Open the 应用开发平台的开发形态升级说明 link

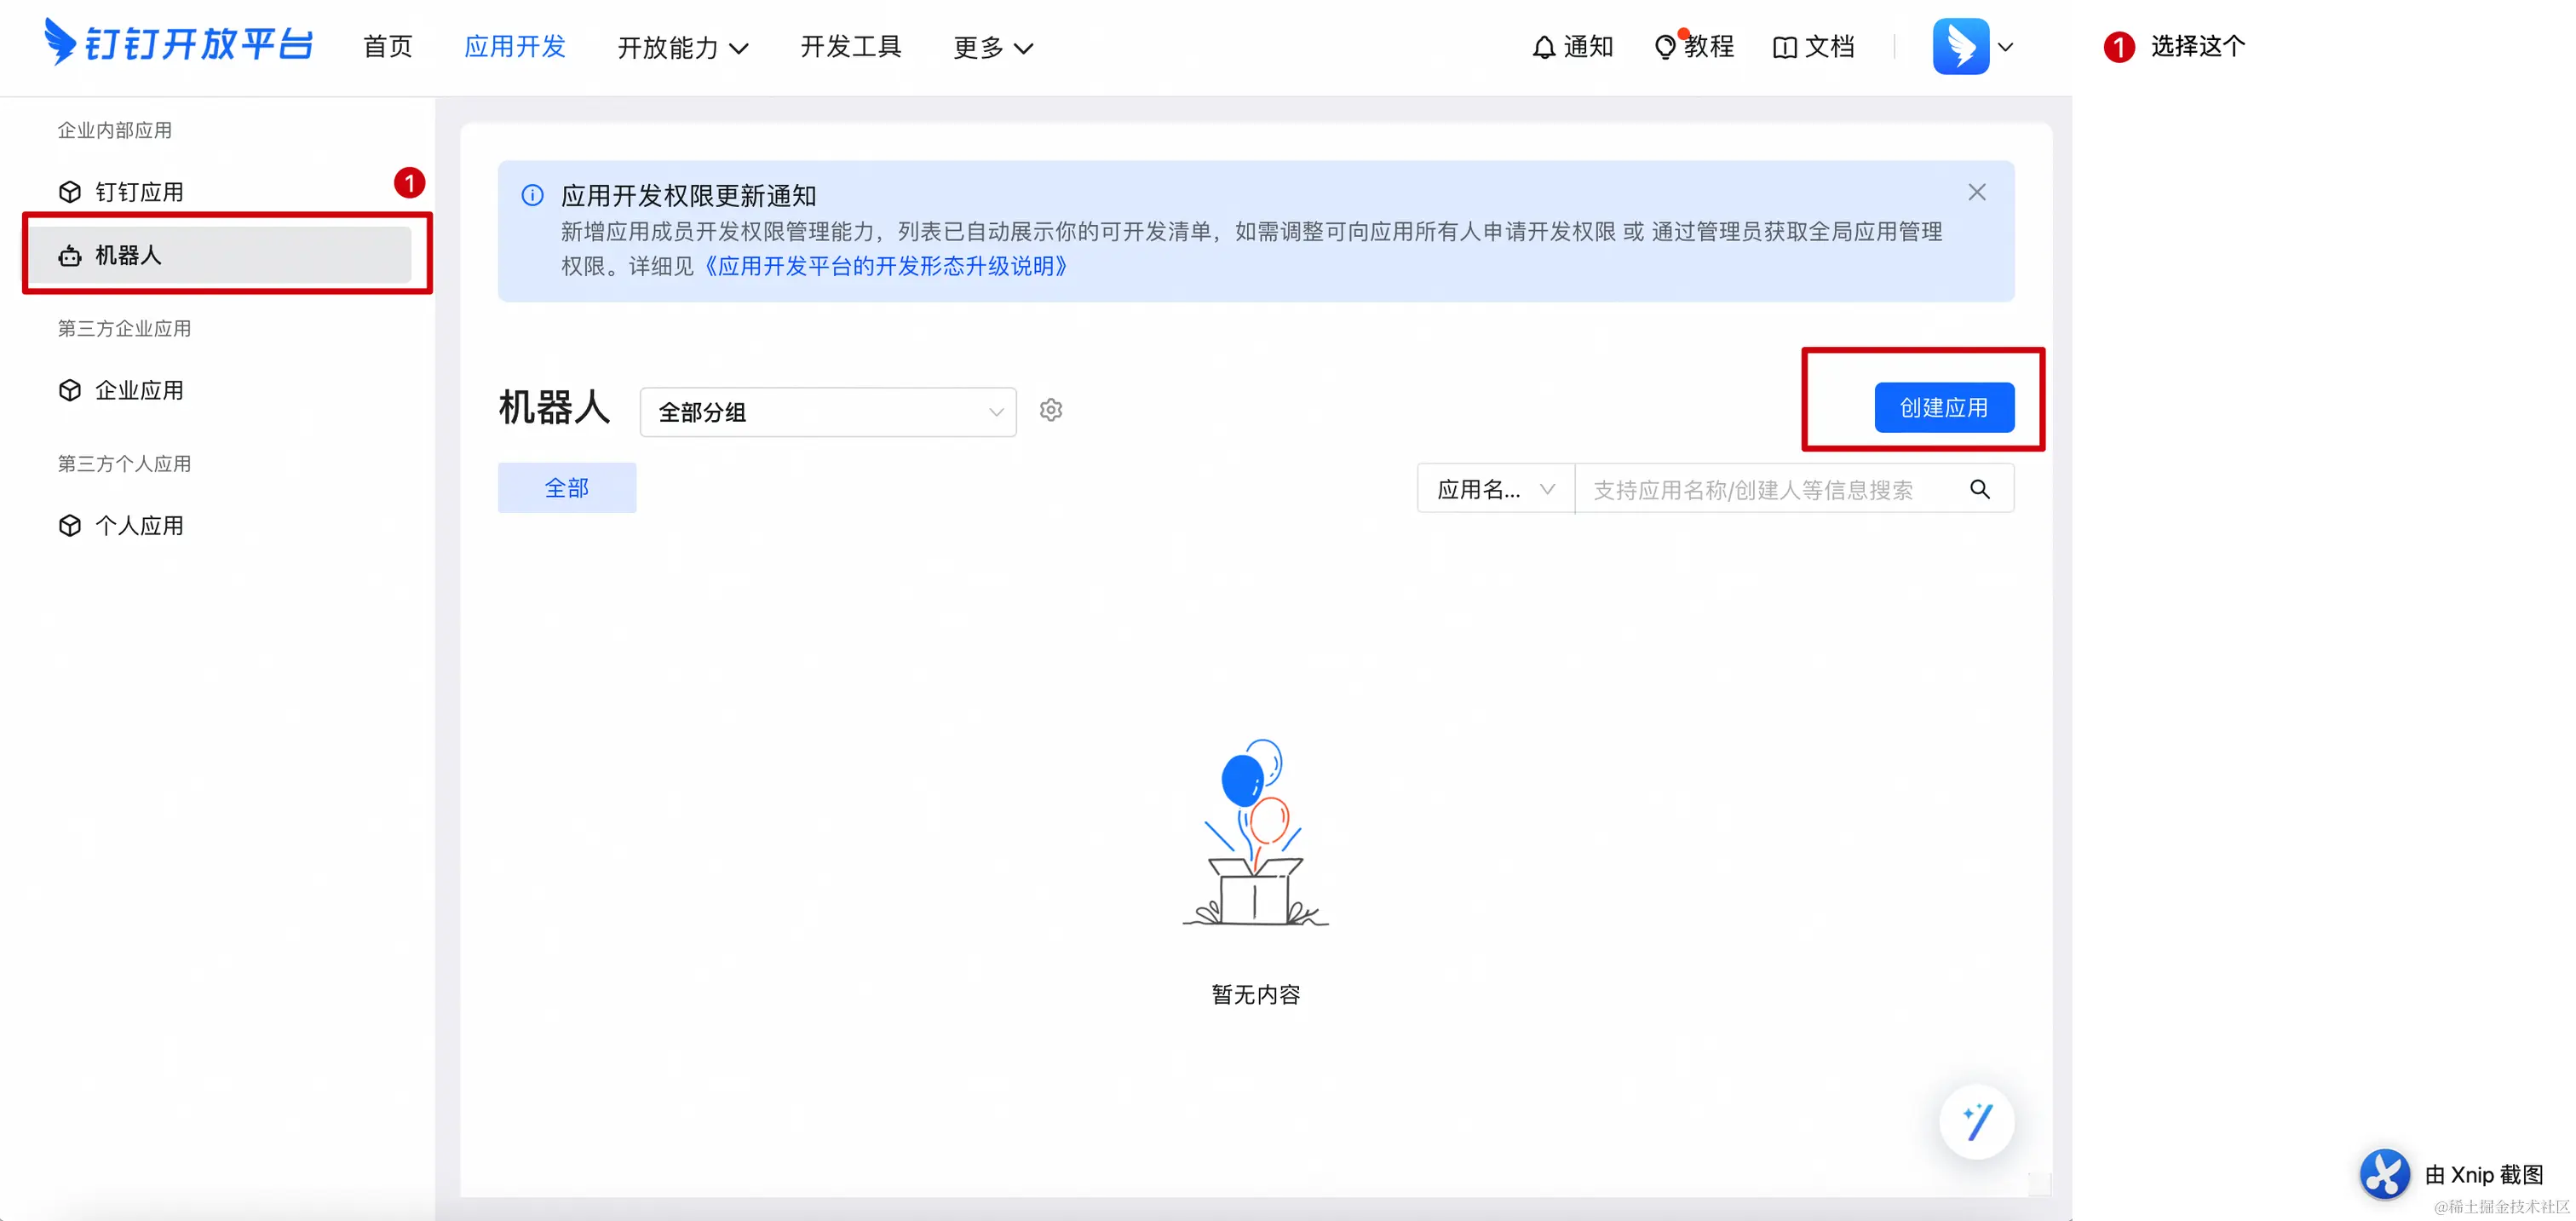885,266
